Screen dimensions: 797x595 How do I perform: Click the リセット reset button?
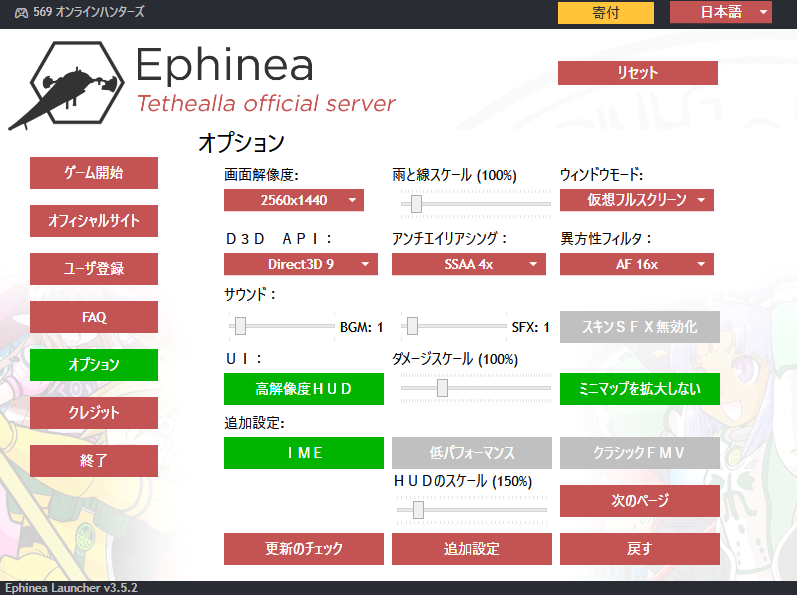[637, 73]
